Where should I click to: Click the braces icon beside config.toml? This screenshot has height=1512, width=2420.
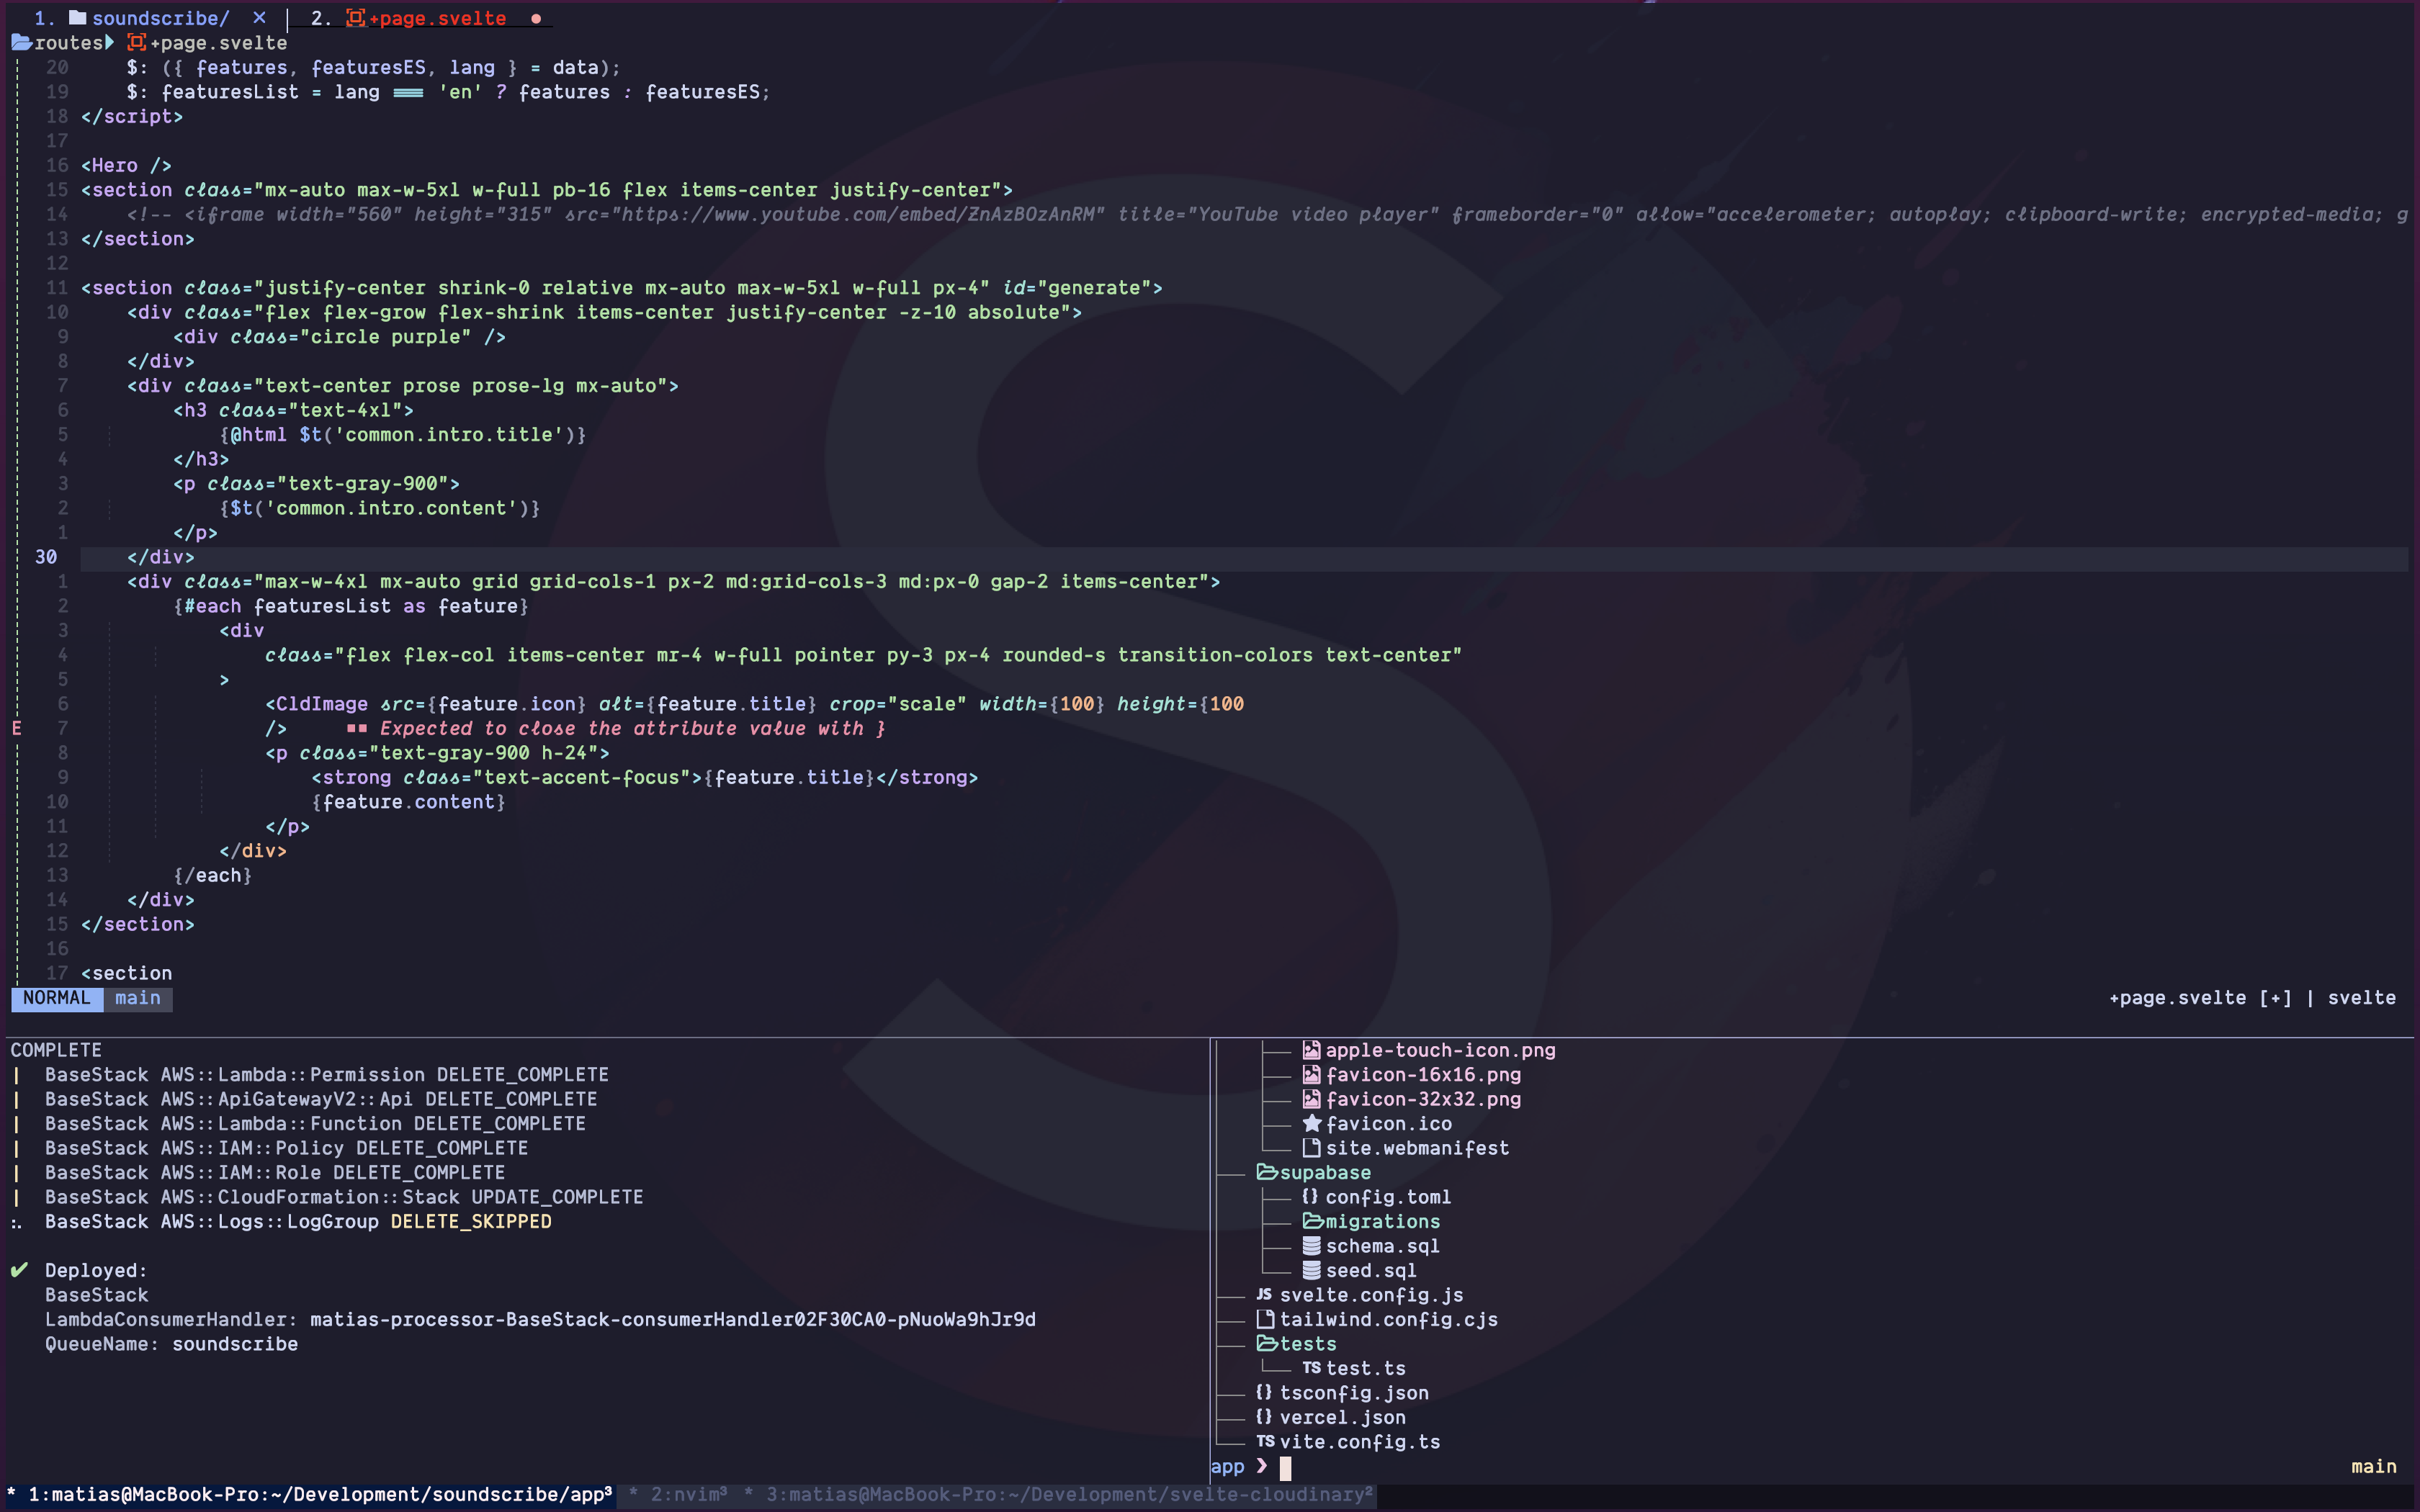(1310, 1196)
